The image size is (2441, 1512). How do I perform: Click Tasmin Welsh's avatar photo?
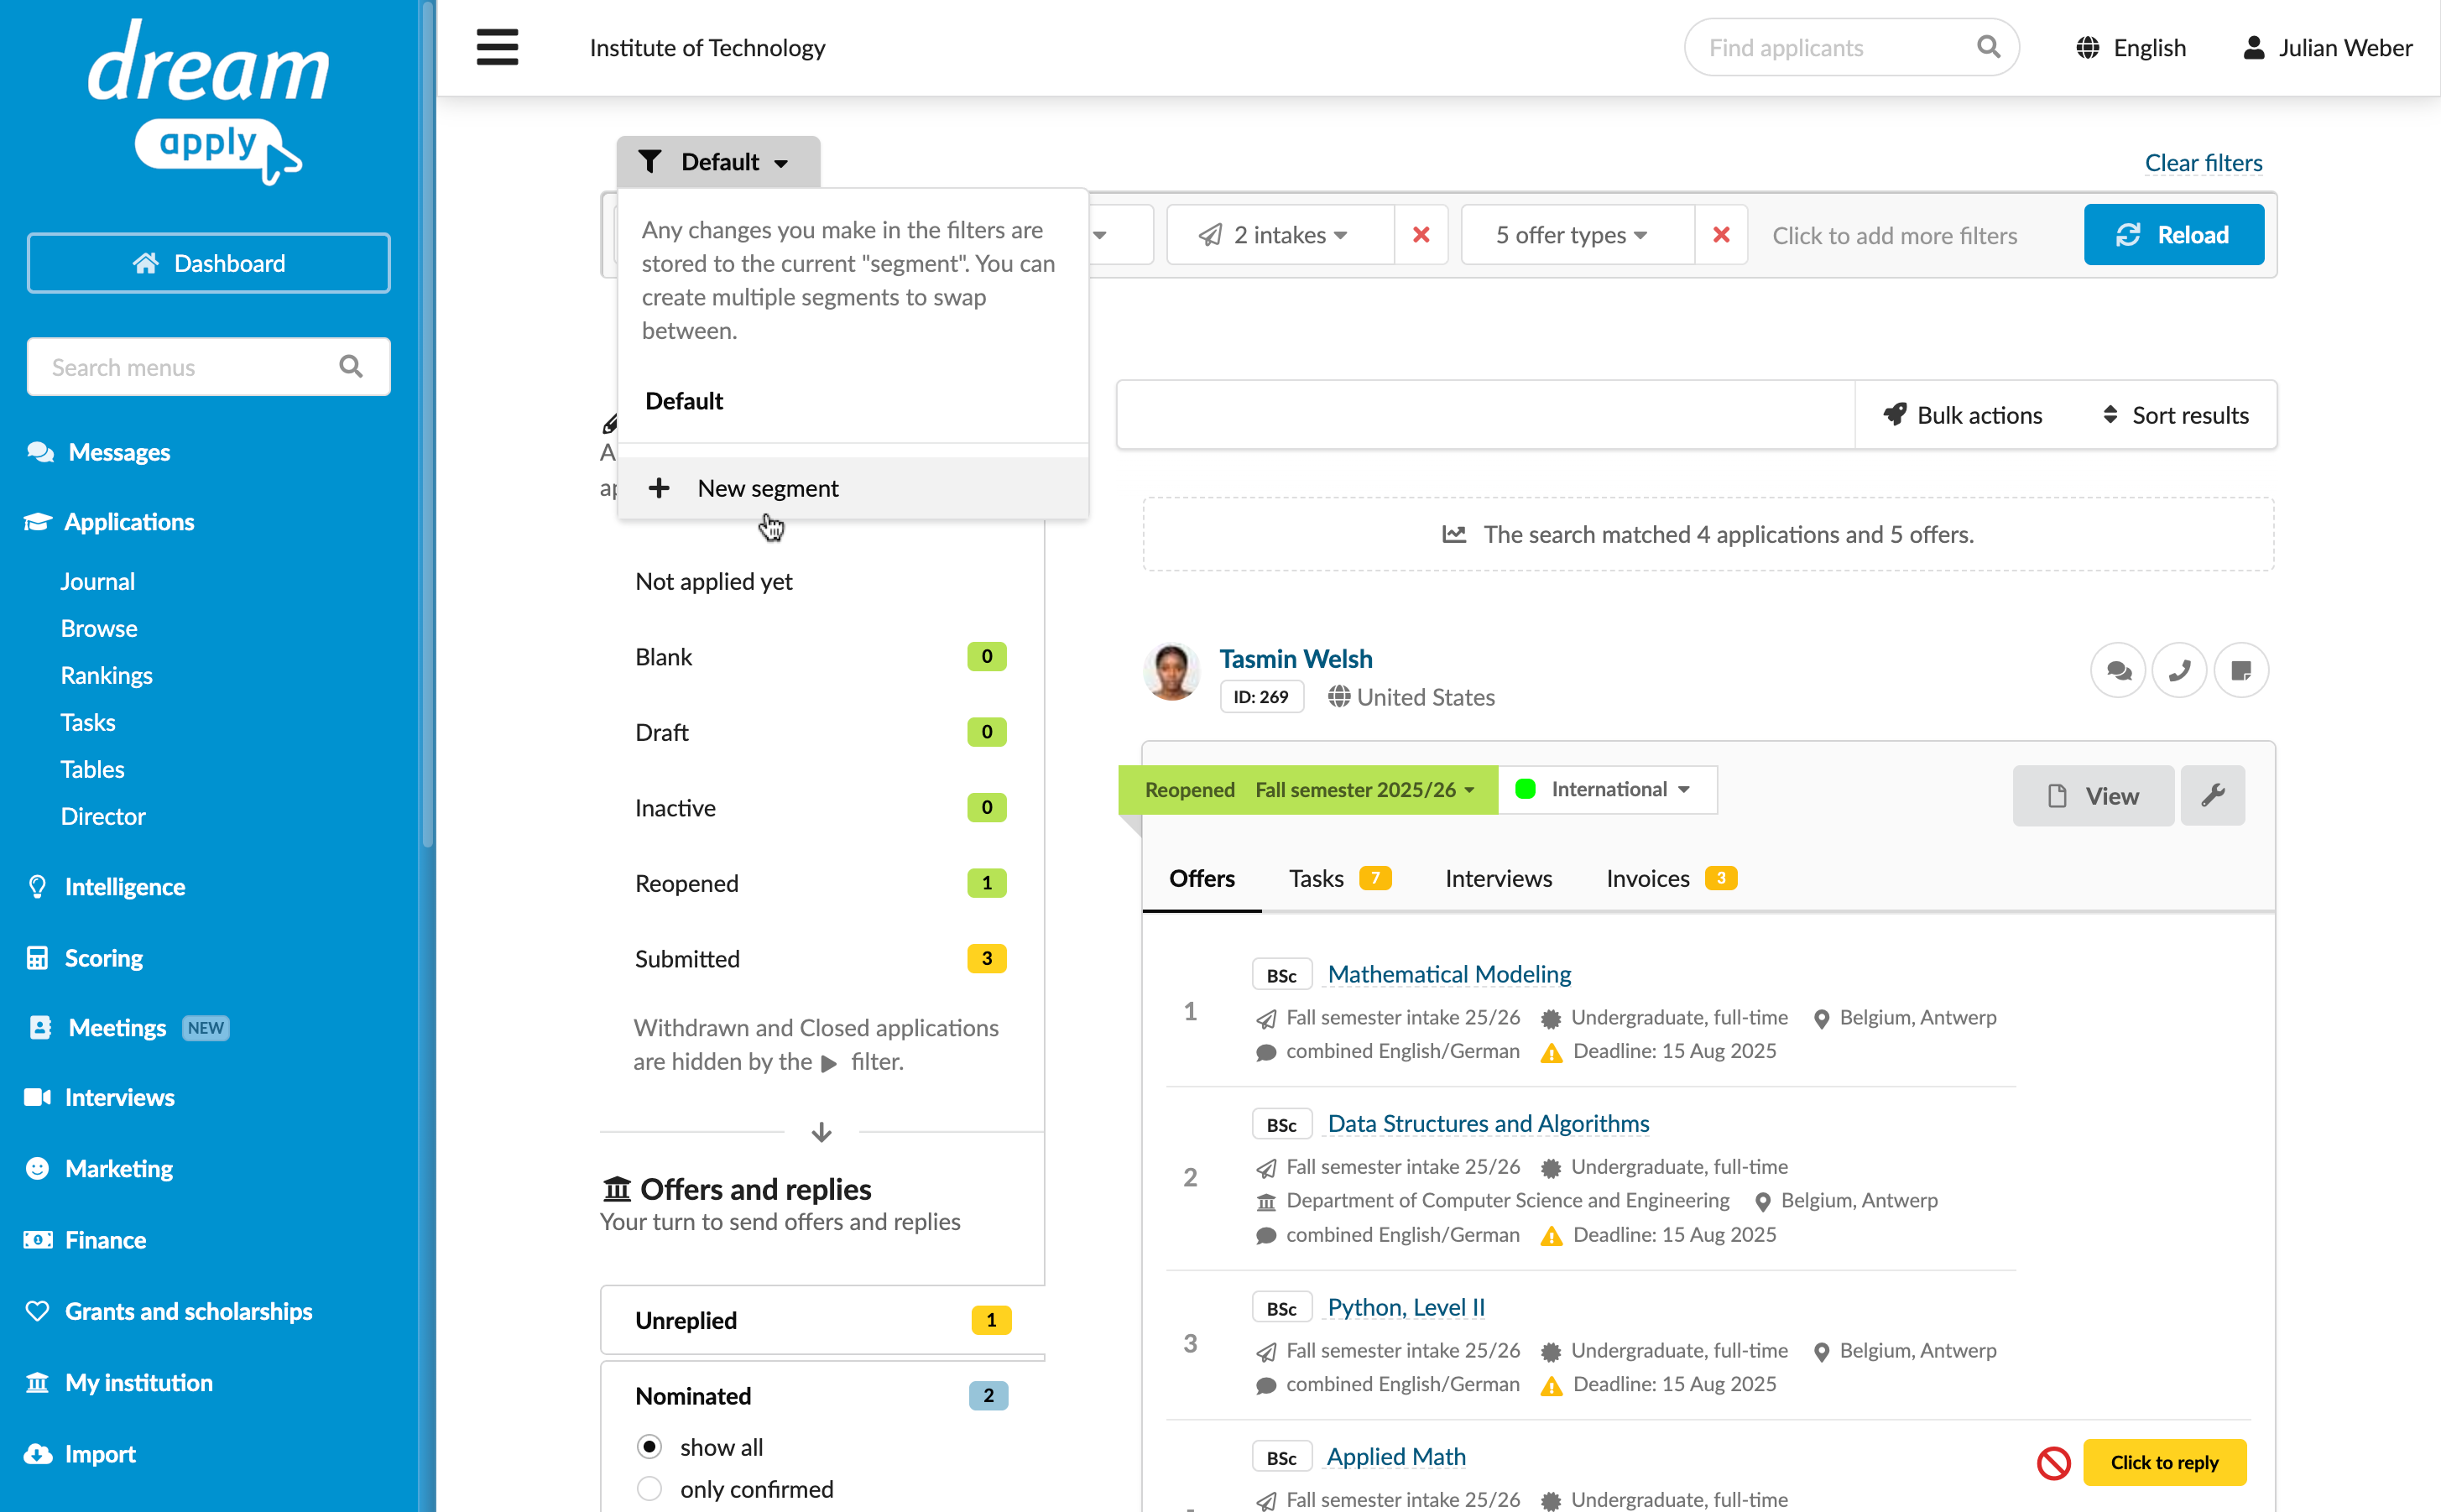[1171, 671]
